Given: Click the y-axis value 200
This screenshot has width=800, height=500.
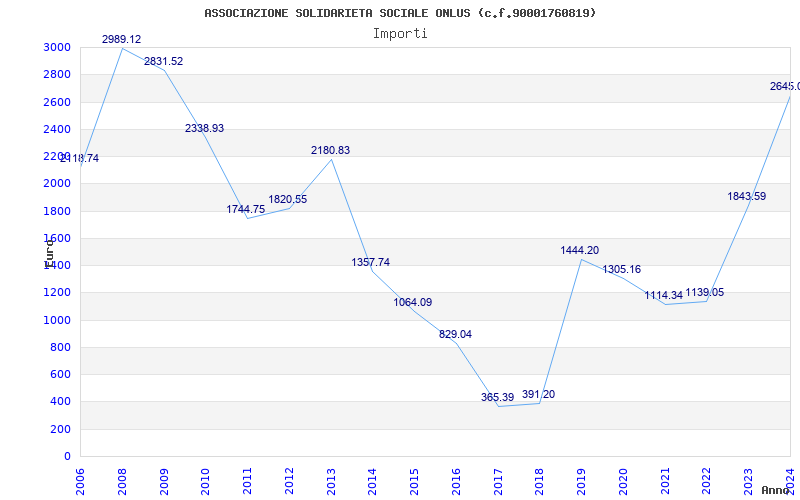Looking at the screenshot, I should coord(60,430).
